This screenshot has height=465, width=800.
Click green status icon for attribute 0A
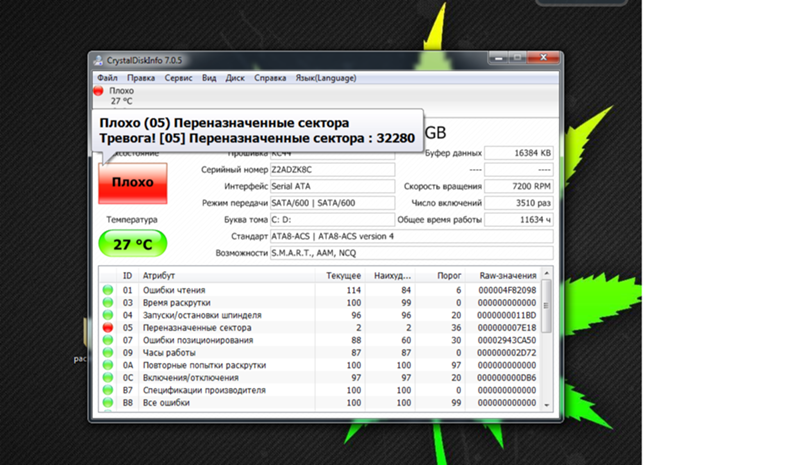tap(108, 365)
